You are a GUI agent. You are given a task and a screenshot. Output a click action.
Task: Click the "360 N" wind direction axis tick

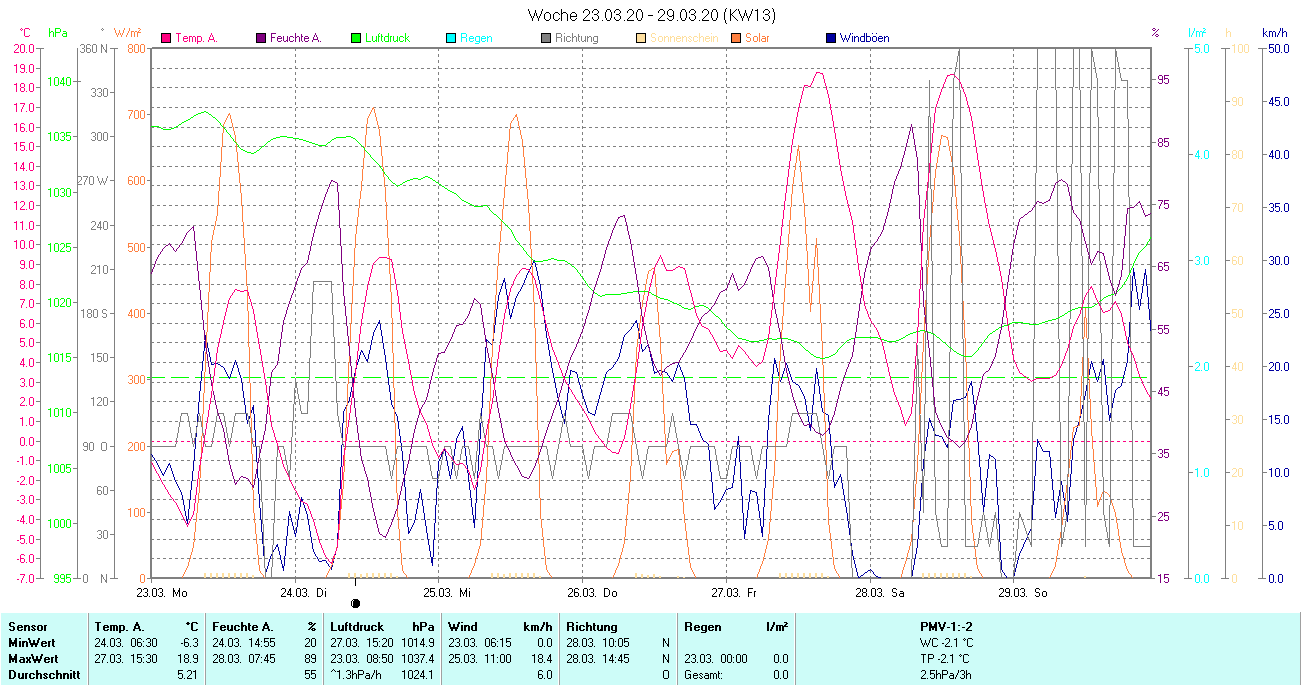92,48
